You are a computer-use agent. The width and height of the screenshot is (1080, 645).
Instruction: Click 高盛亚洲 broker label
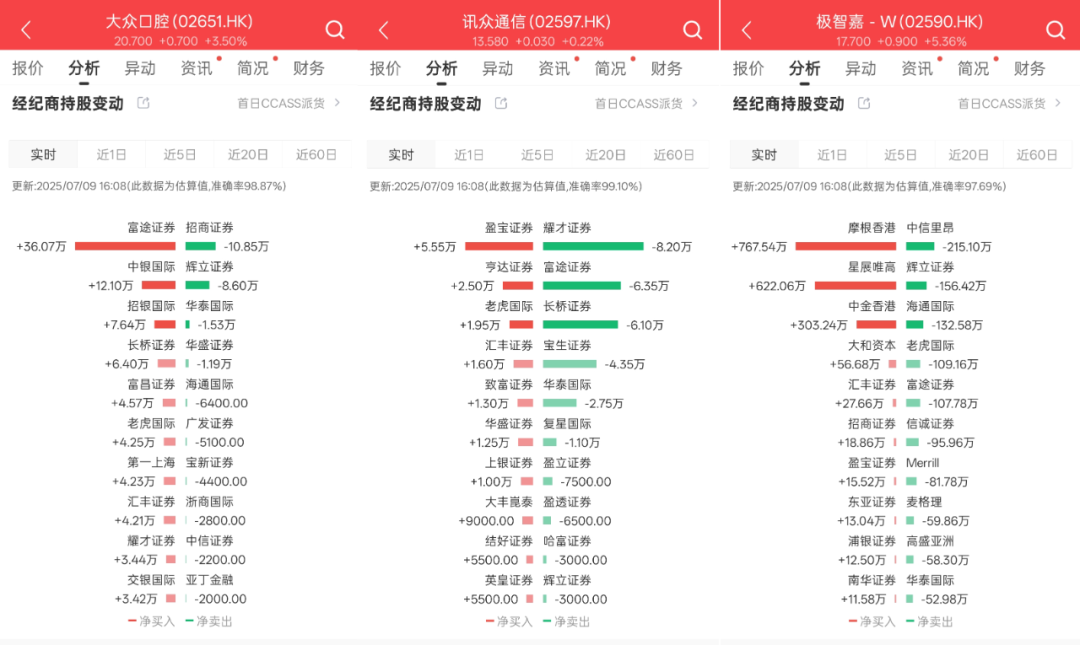930,541
